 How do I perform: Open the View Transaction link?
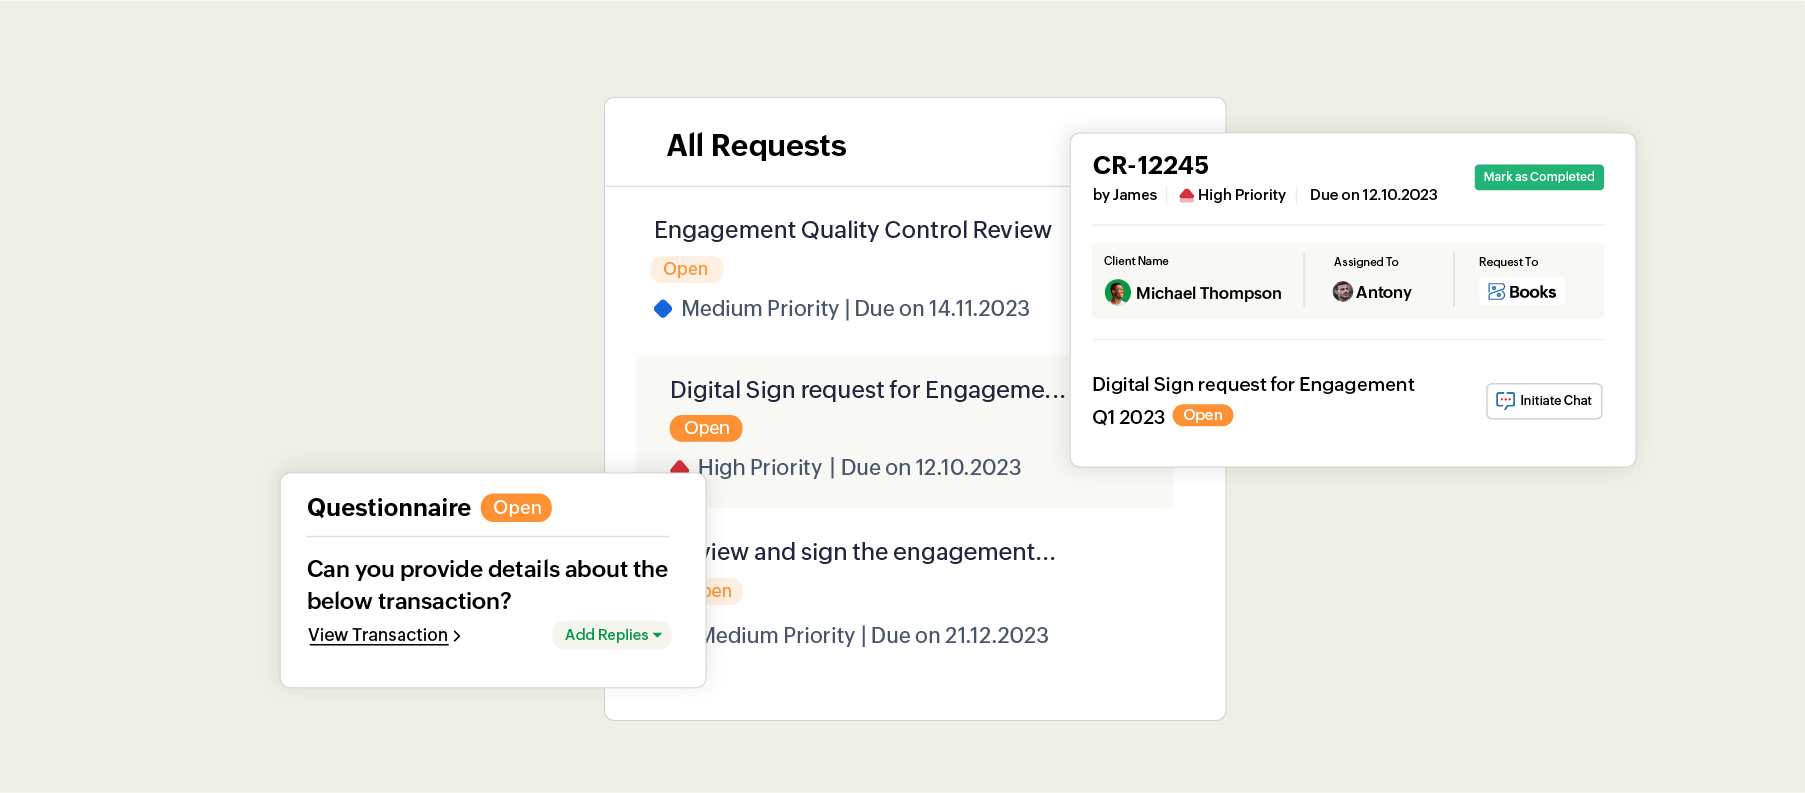(378, 635)
